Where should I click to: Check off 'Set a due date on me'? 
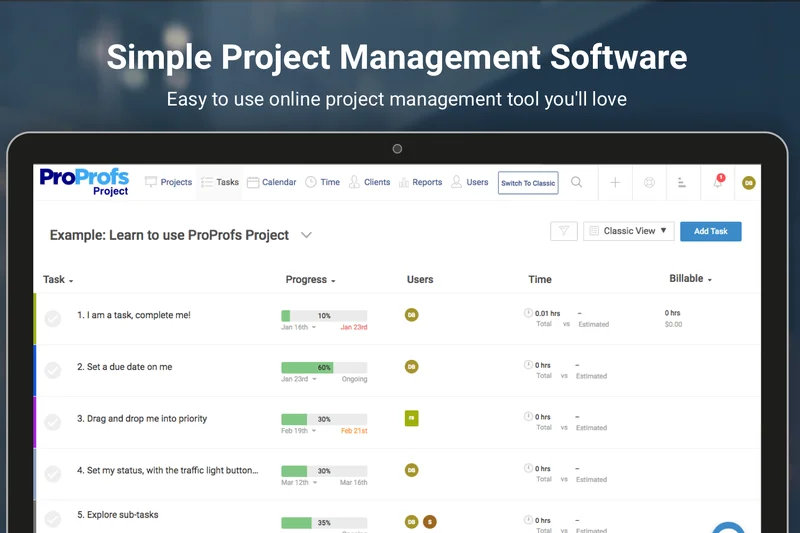click(x=53, y=370)
